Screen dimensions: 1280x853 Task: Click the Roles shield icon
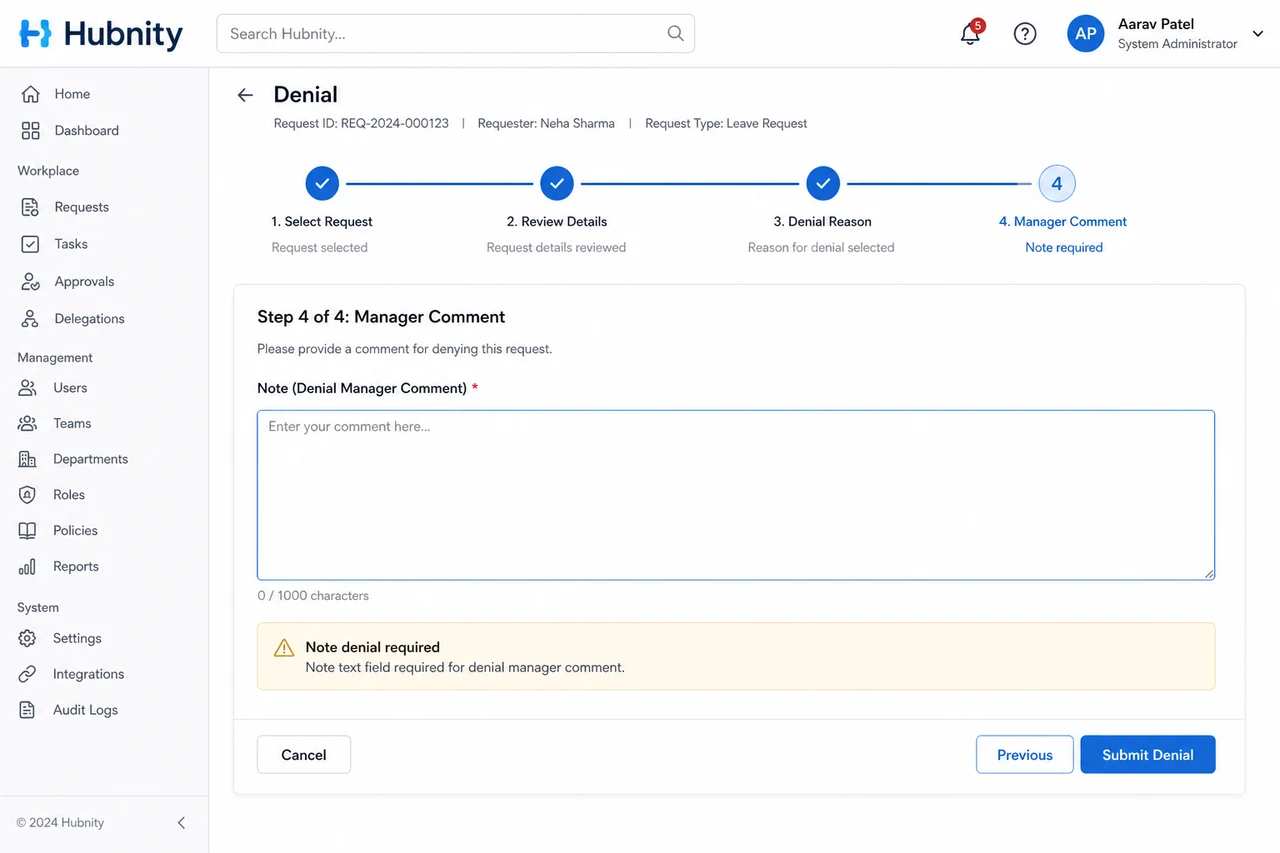(x=28, y=495)
